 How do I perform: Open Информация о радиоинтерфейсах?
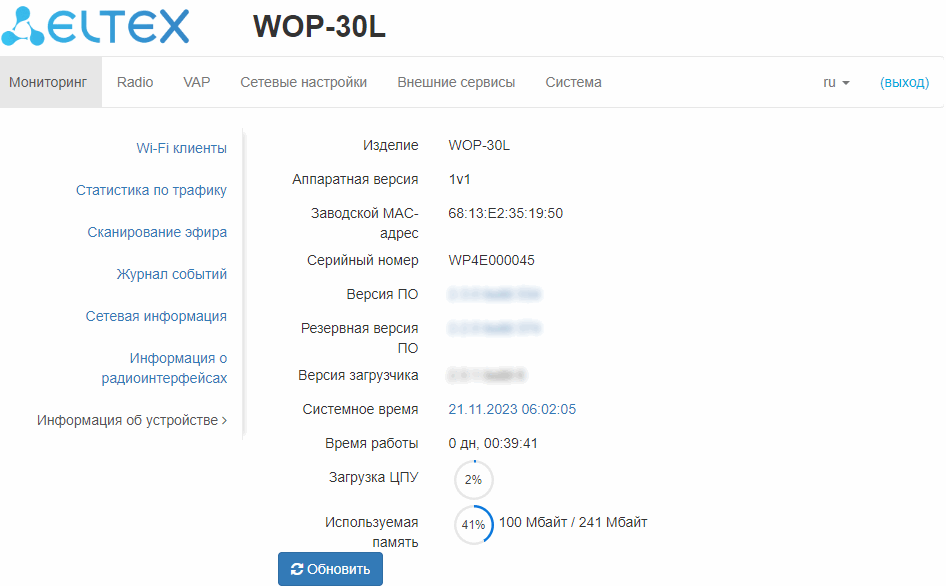pos(164,368)
